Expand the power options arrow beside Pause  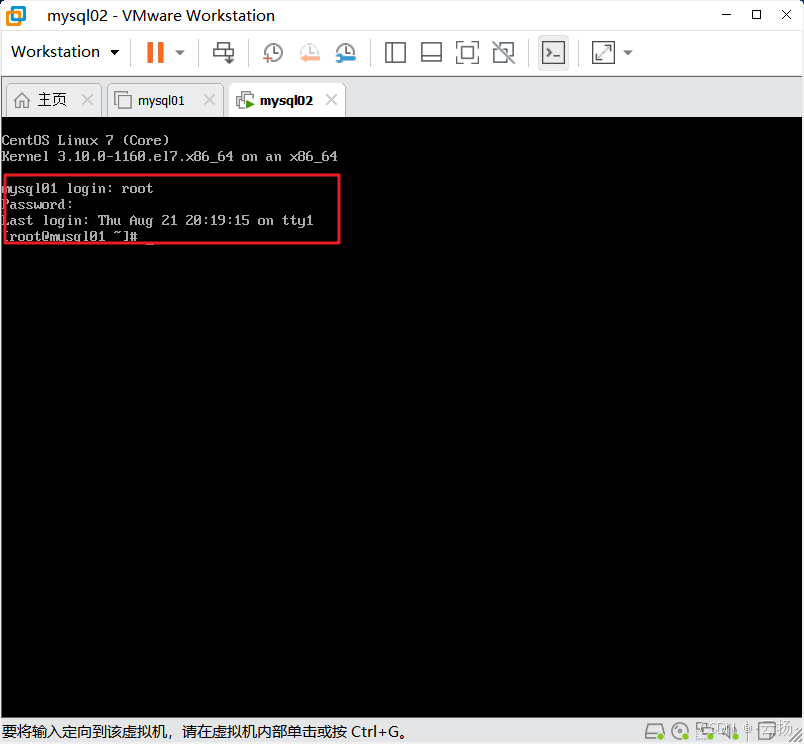[180, 52]
